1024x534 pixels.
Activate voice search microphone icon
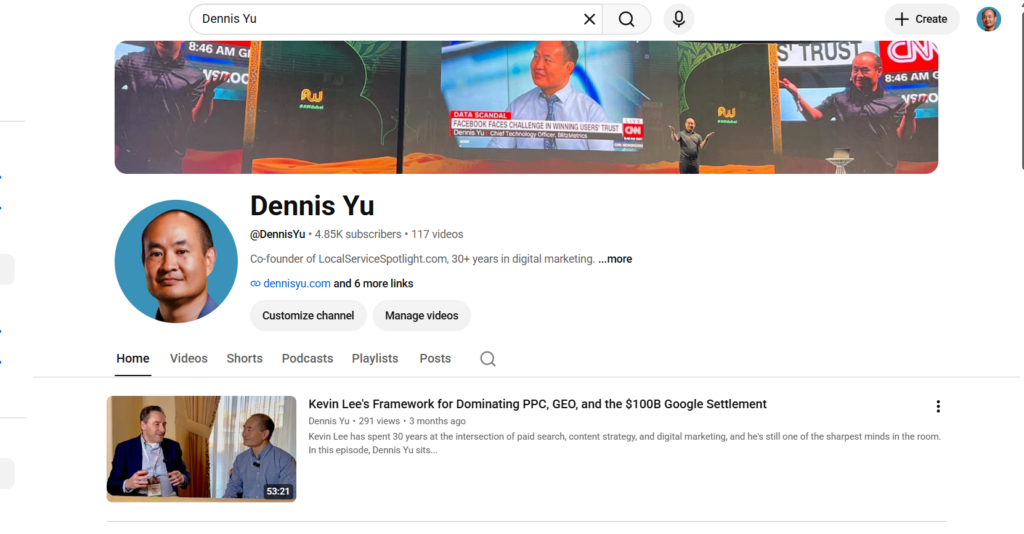pos(679,20)
